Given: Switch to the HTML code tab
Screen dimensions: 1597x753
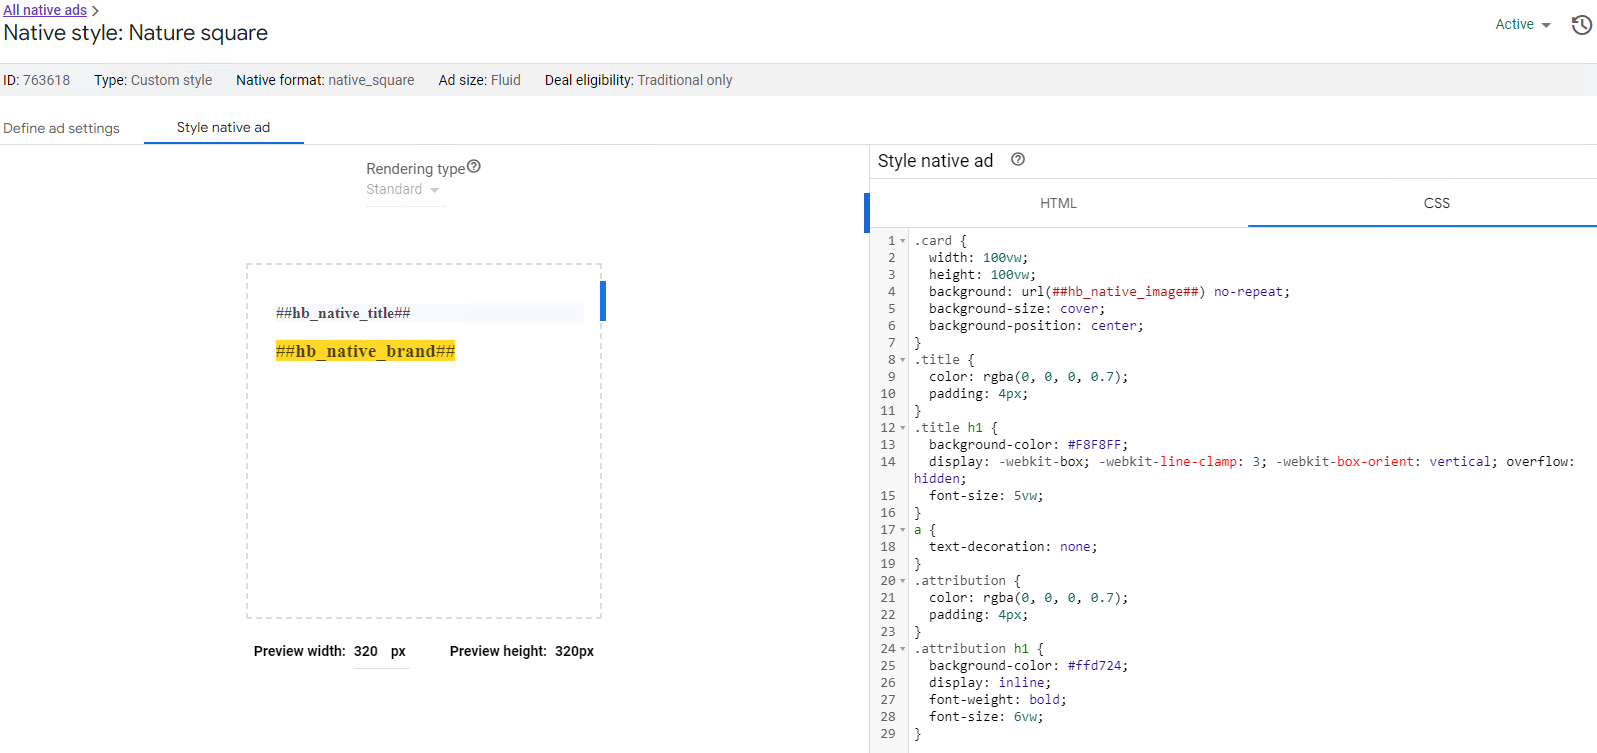Looking at the screenshot, I should coord(1058,203).
